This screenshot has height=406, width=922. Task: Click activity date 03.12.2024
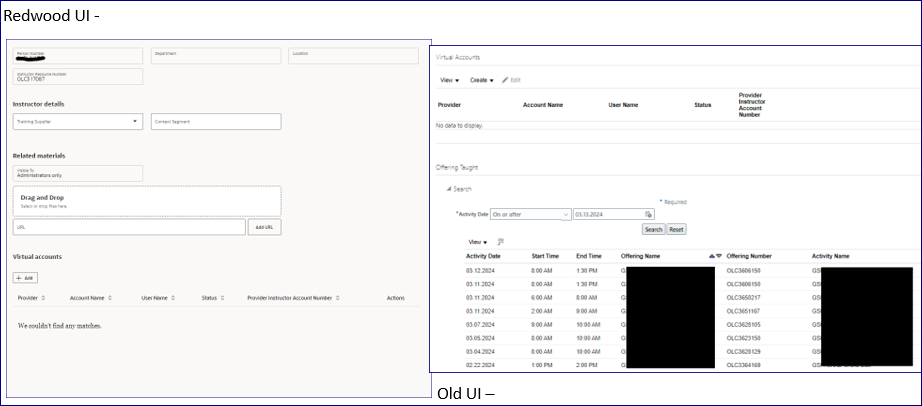coord(480,271)
